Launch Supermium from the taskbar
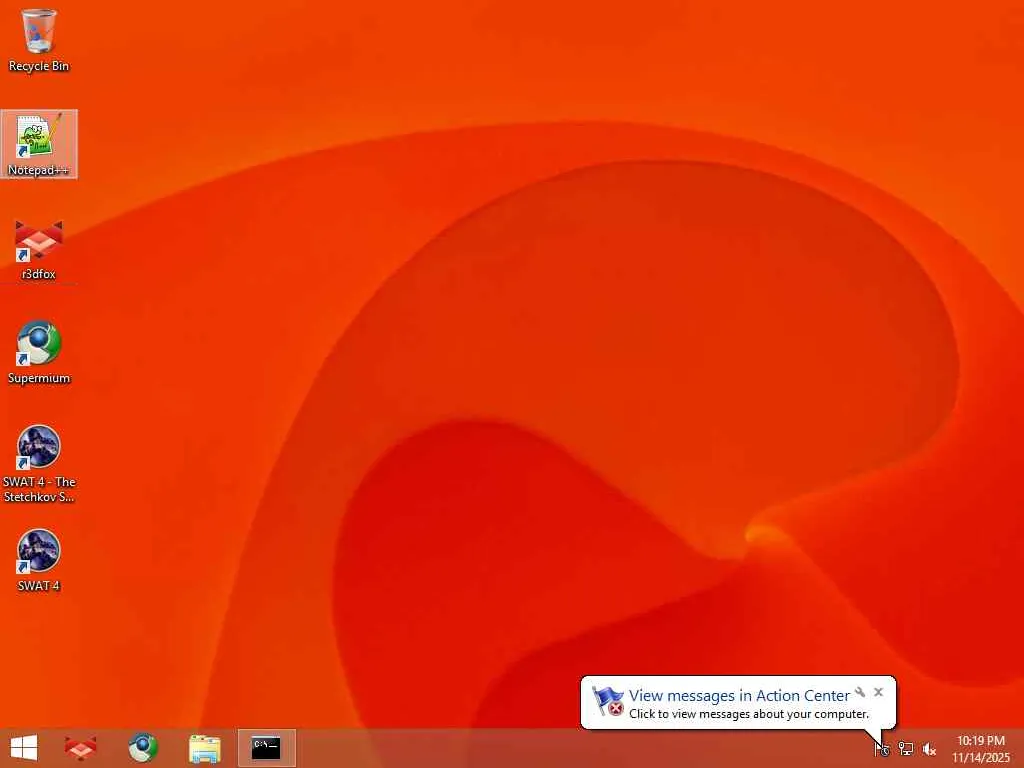 (143, 748)
